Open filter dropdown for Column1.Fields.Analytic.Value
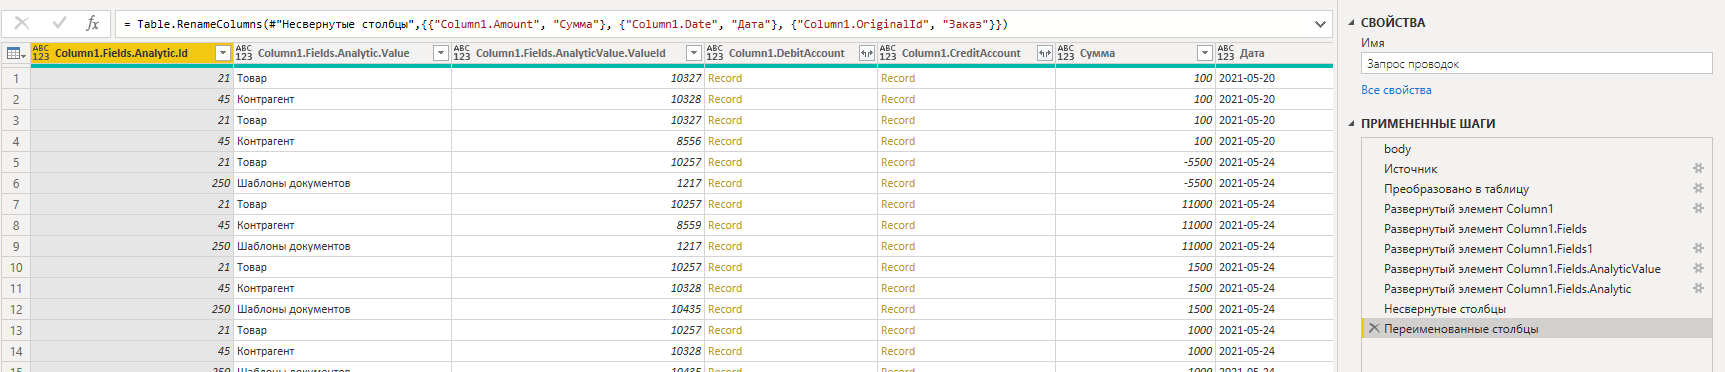This screenshot has height=372, width=1725. [x=441, y=53]
